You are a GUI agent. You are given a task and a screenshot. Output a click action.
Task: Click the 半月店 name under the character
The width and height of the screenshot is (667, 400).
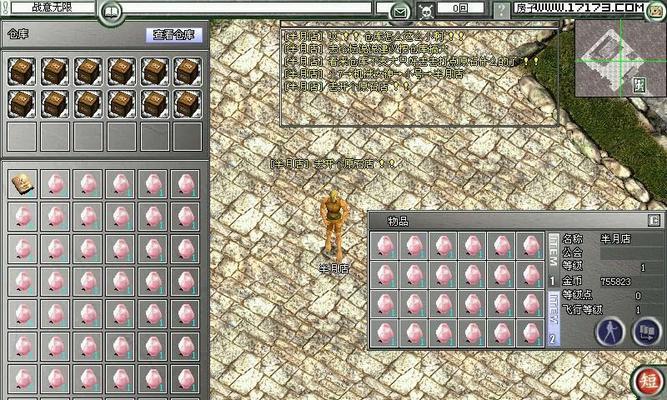pyautogui.click(x=334, y=269)
